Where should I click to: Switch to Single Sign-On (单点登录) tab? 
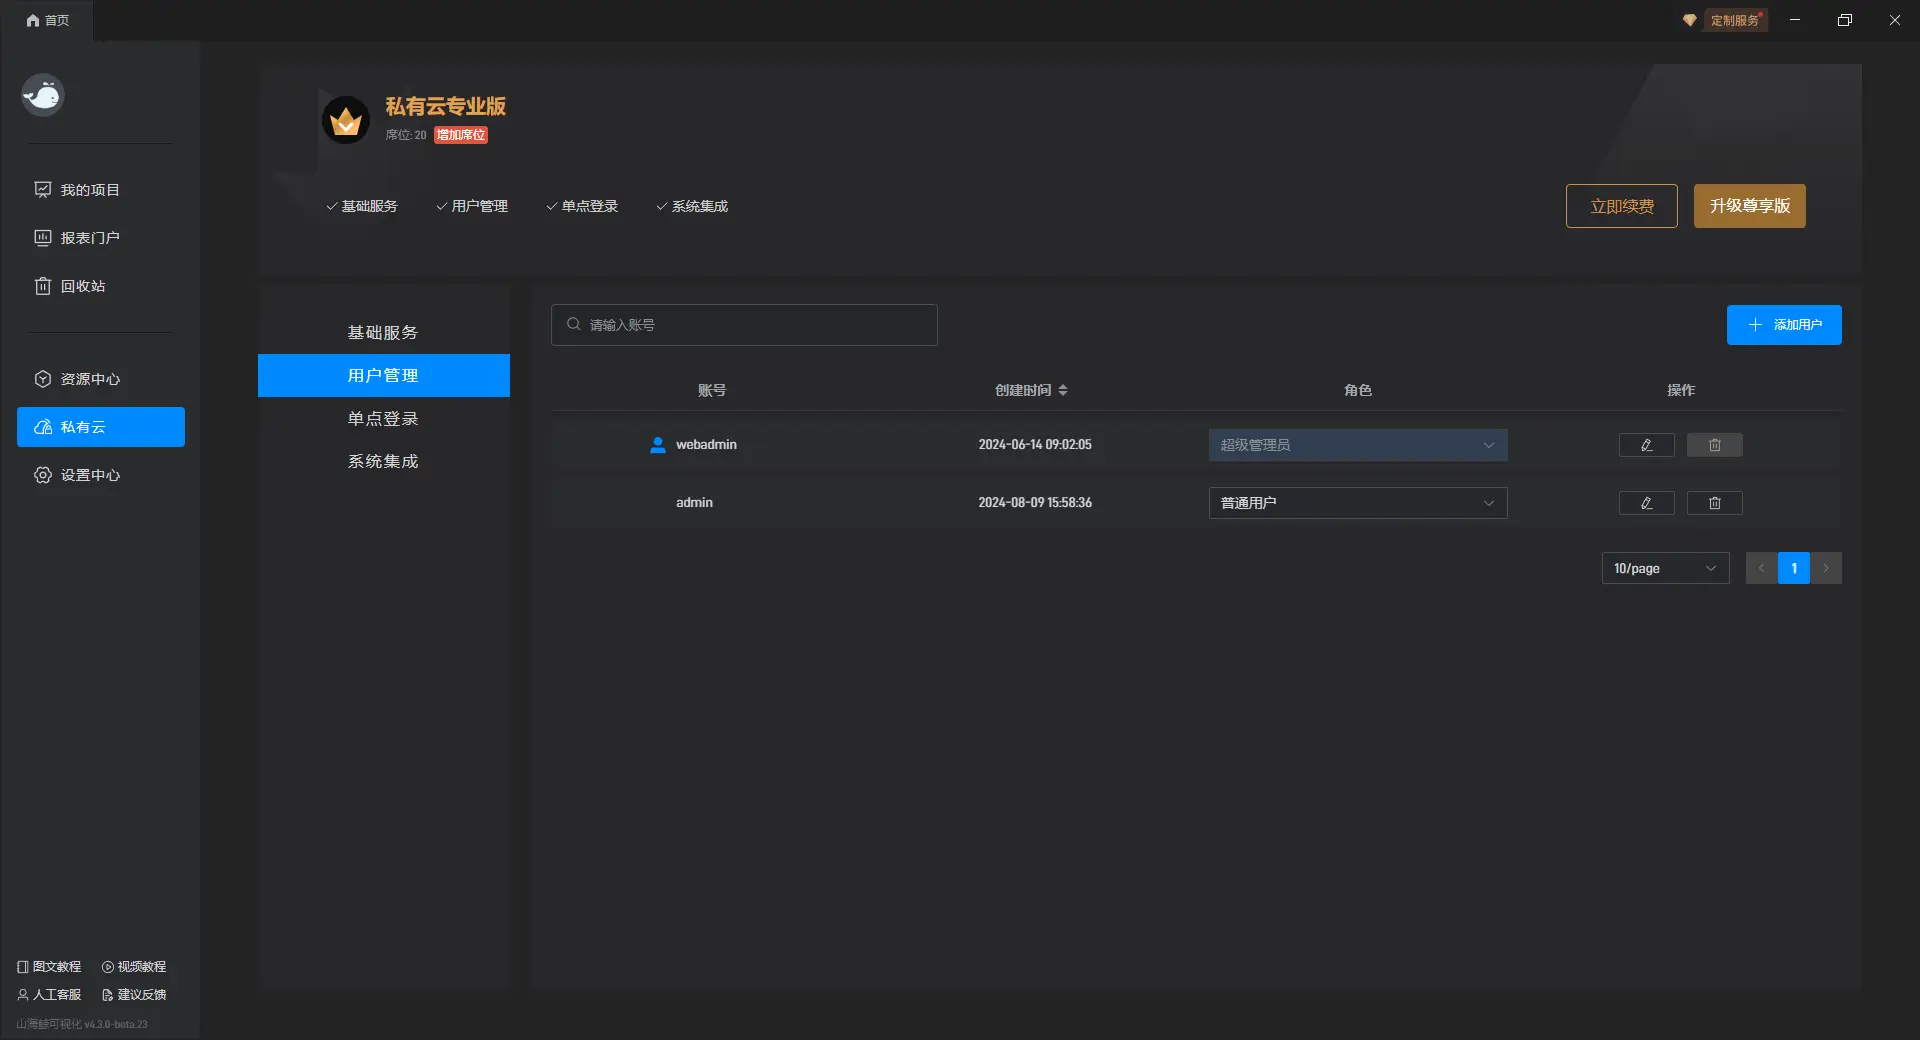pos(383,419)
